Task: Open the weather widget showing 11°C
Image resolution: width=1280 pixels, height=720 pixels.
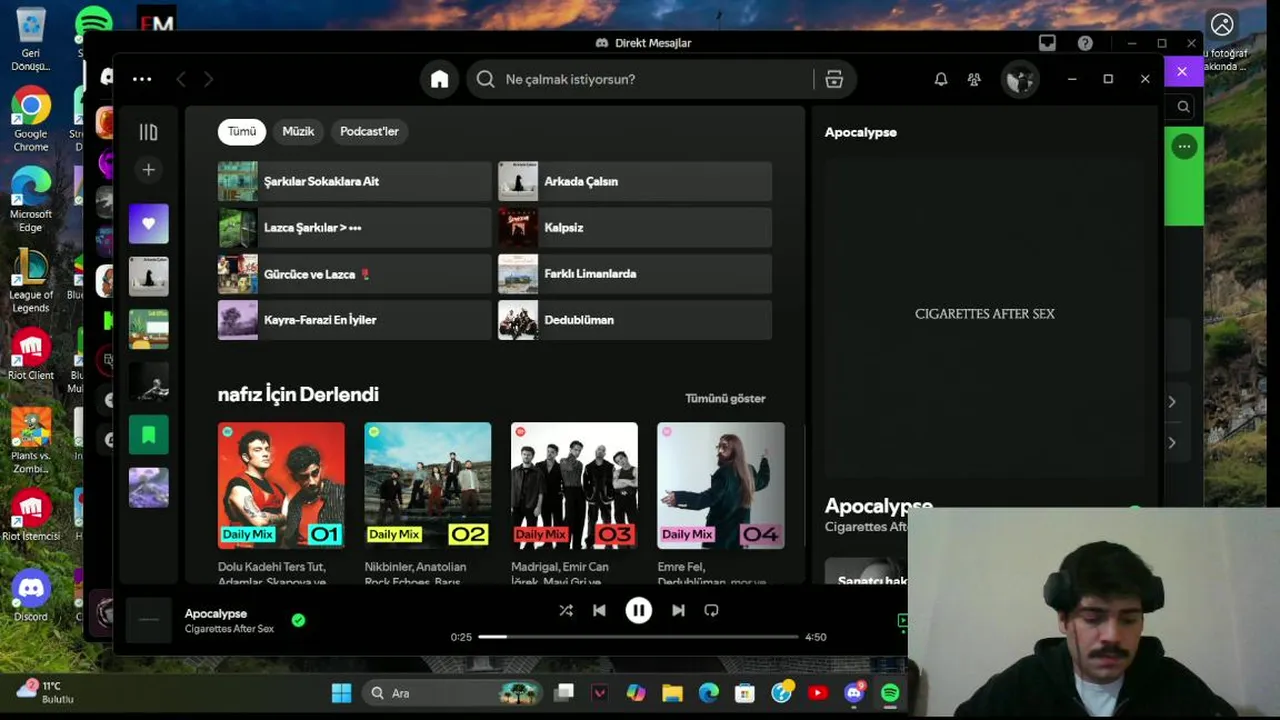Action: click(x=47, y=692)
